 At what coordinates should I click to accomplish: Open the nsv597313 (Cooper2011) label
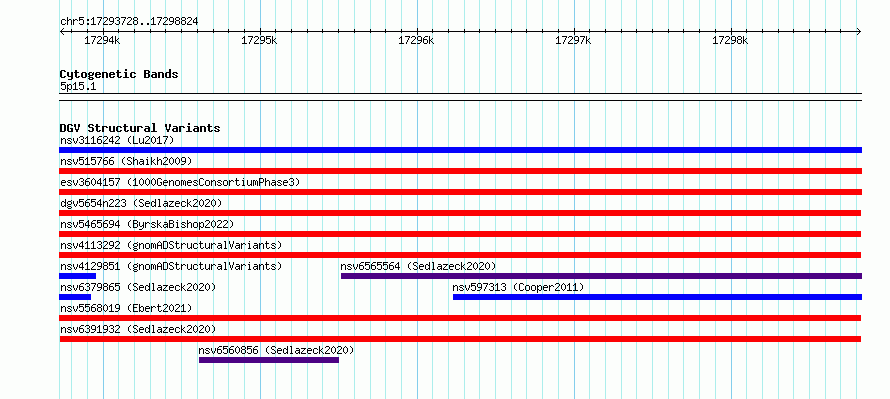pos(518,287)
